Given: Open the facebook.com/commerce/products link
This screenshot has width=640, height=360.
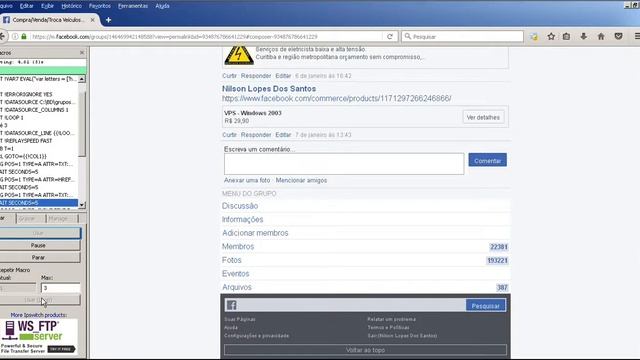Looking at the screenshot, I should point(337,98).
